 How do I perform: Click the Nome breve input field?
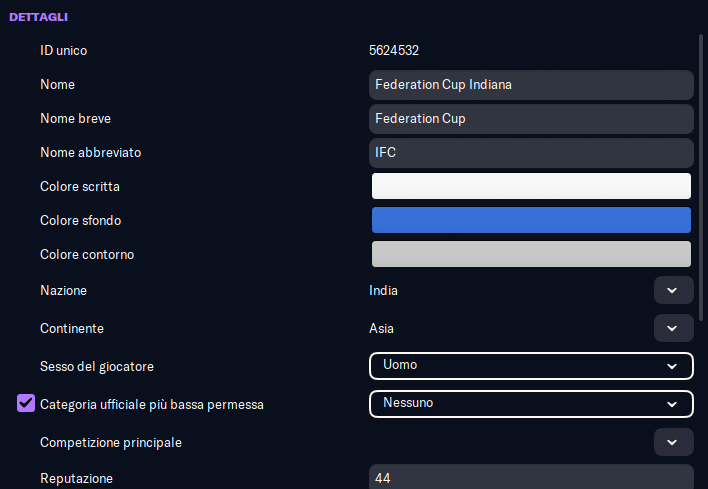530,119
